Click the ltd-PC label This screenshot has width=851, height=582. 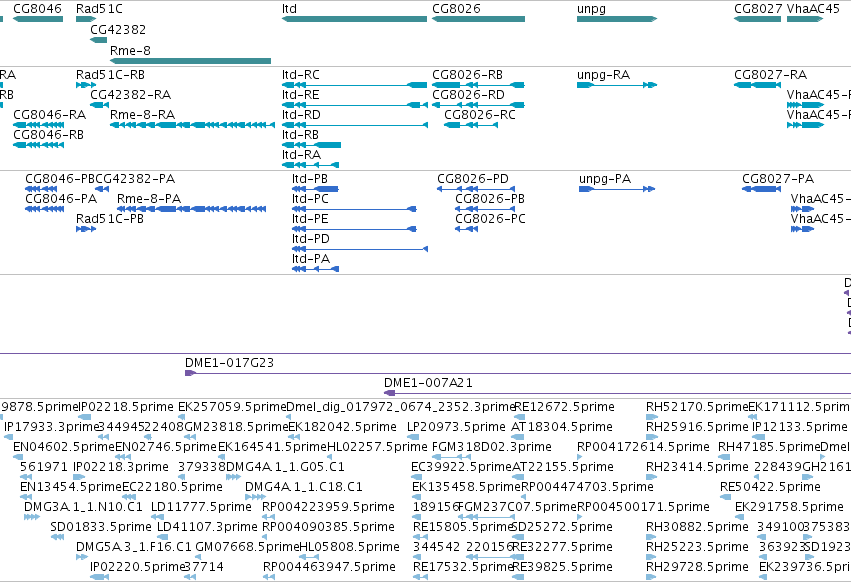(310, 199)
